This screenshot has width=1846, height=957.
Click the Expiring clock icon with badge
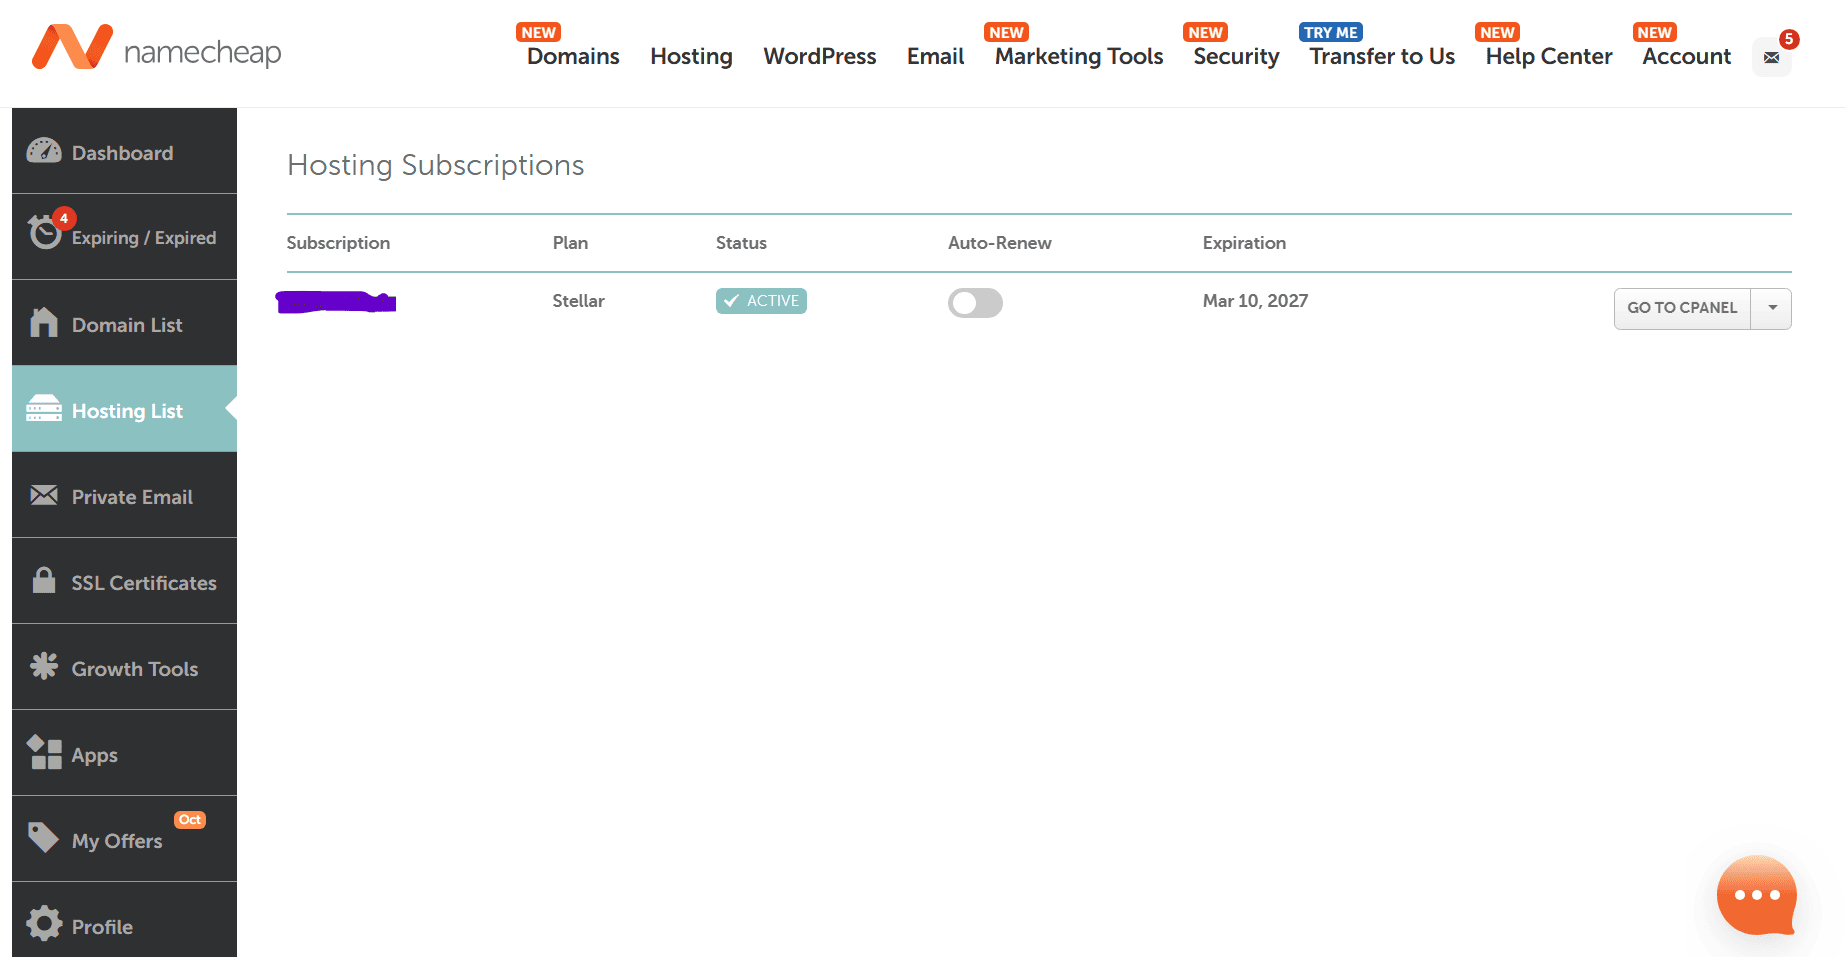[46, 231]
